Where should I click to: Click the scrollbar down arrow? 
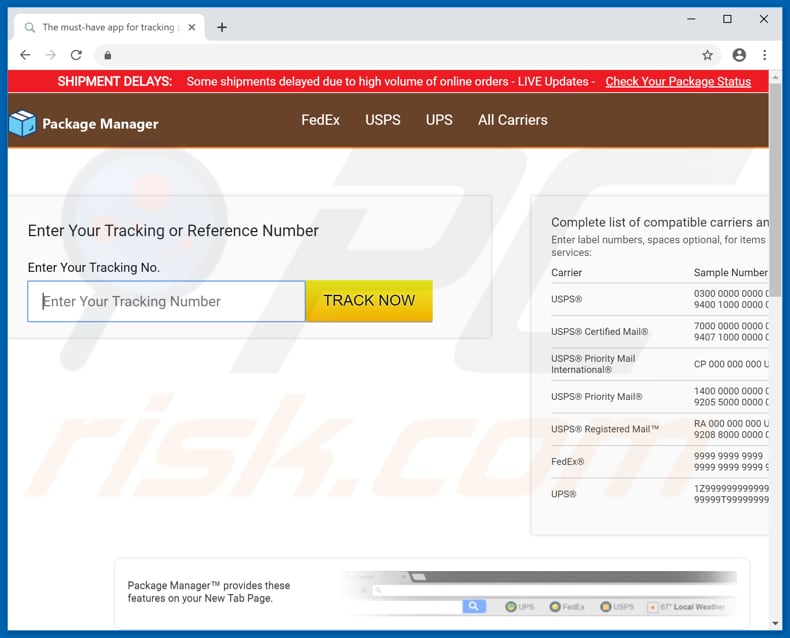[x=775, y=623]
